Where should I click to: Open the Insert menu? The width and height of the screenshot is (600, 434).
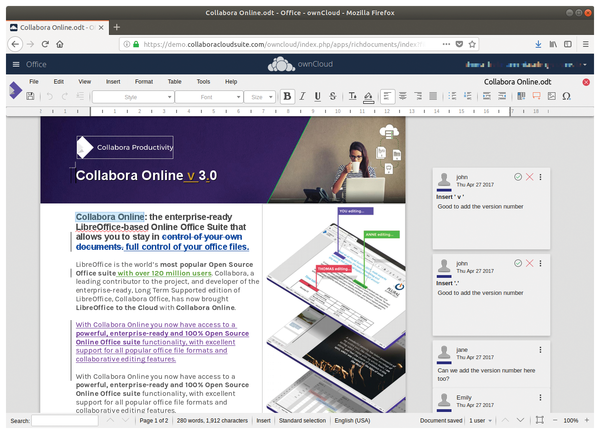(113, 82)
